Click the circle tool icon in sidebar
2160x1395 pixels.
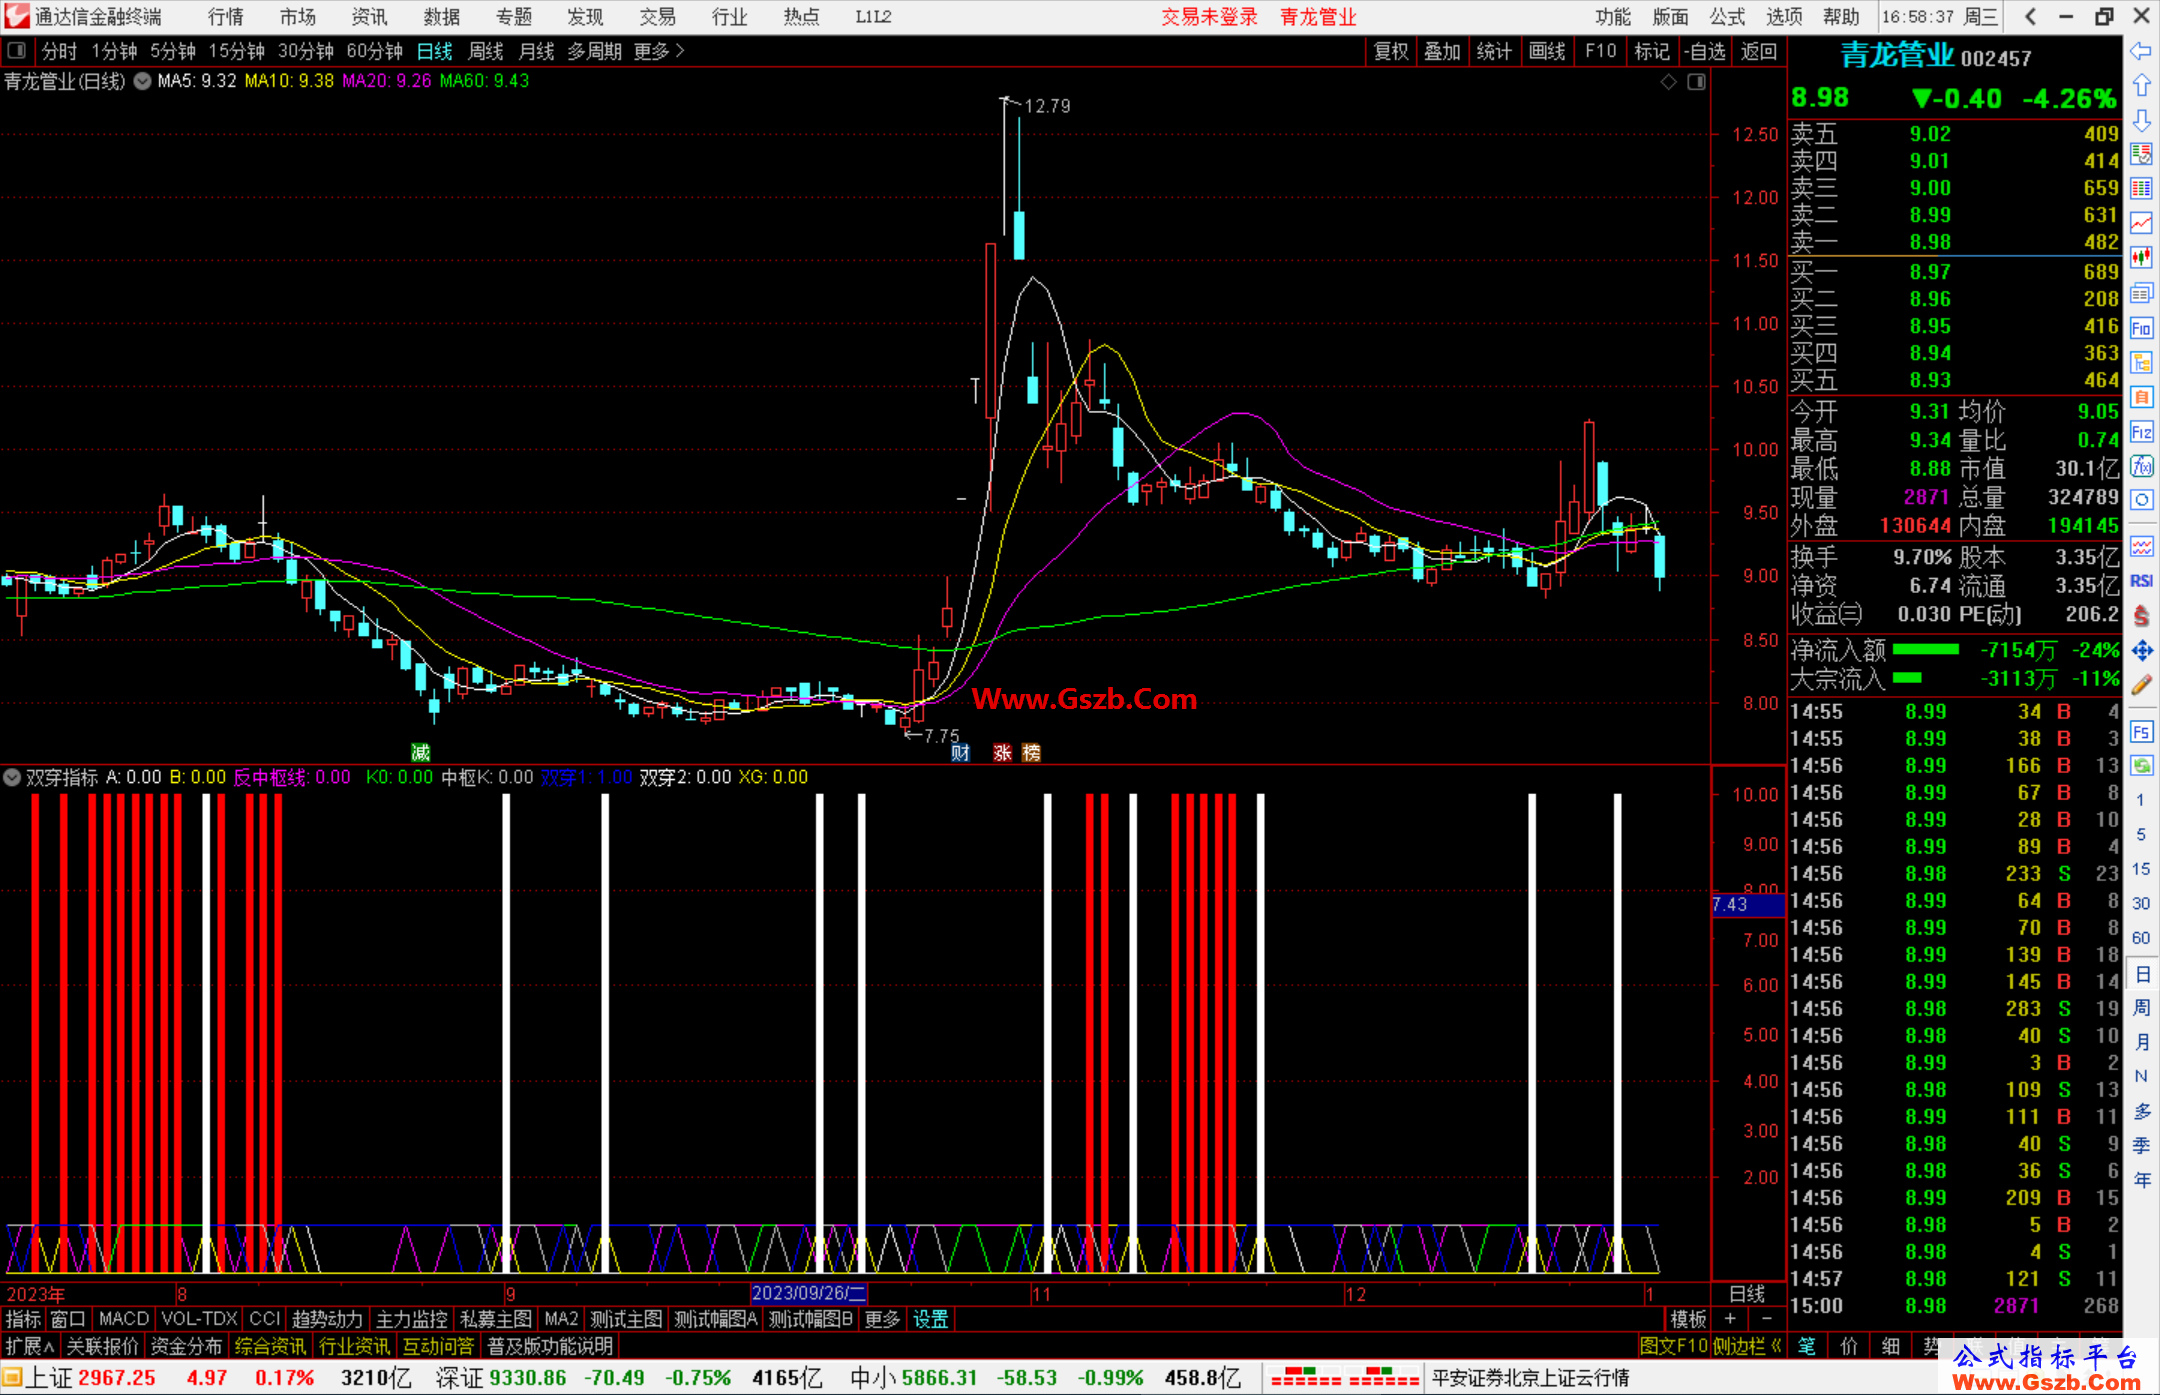coord(2141,500)
